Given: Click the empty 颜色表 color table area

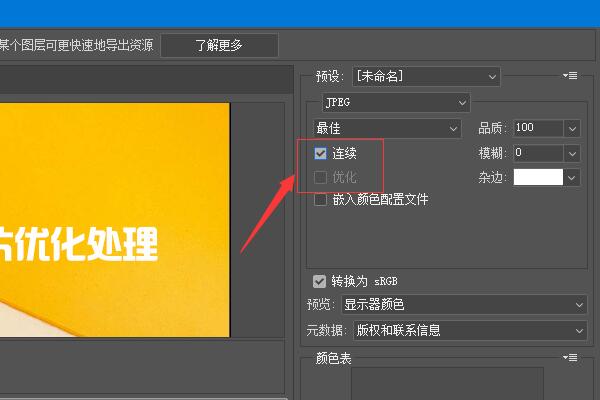Looking at the screenshot, I should tap(447, 384).
